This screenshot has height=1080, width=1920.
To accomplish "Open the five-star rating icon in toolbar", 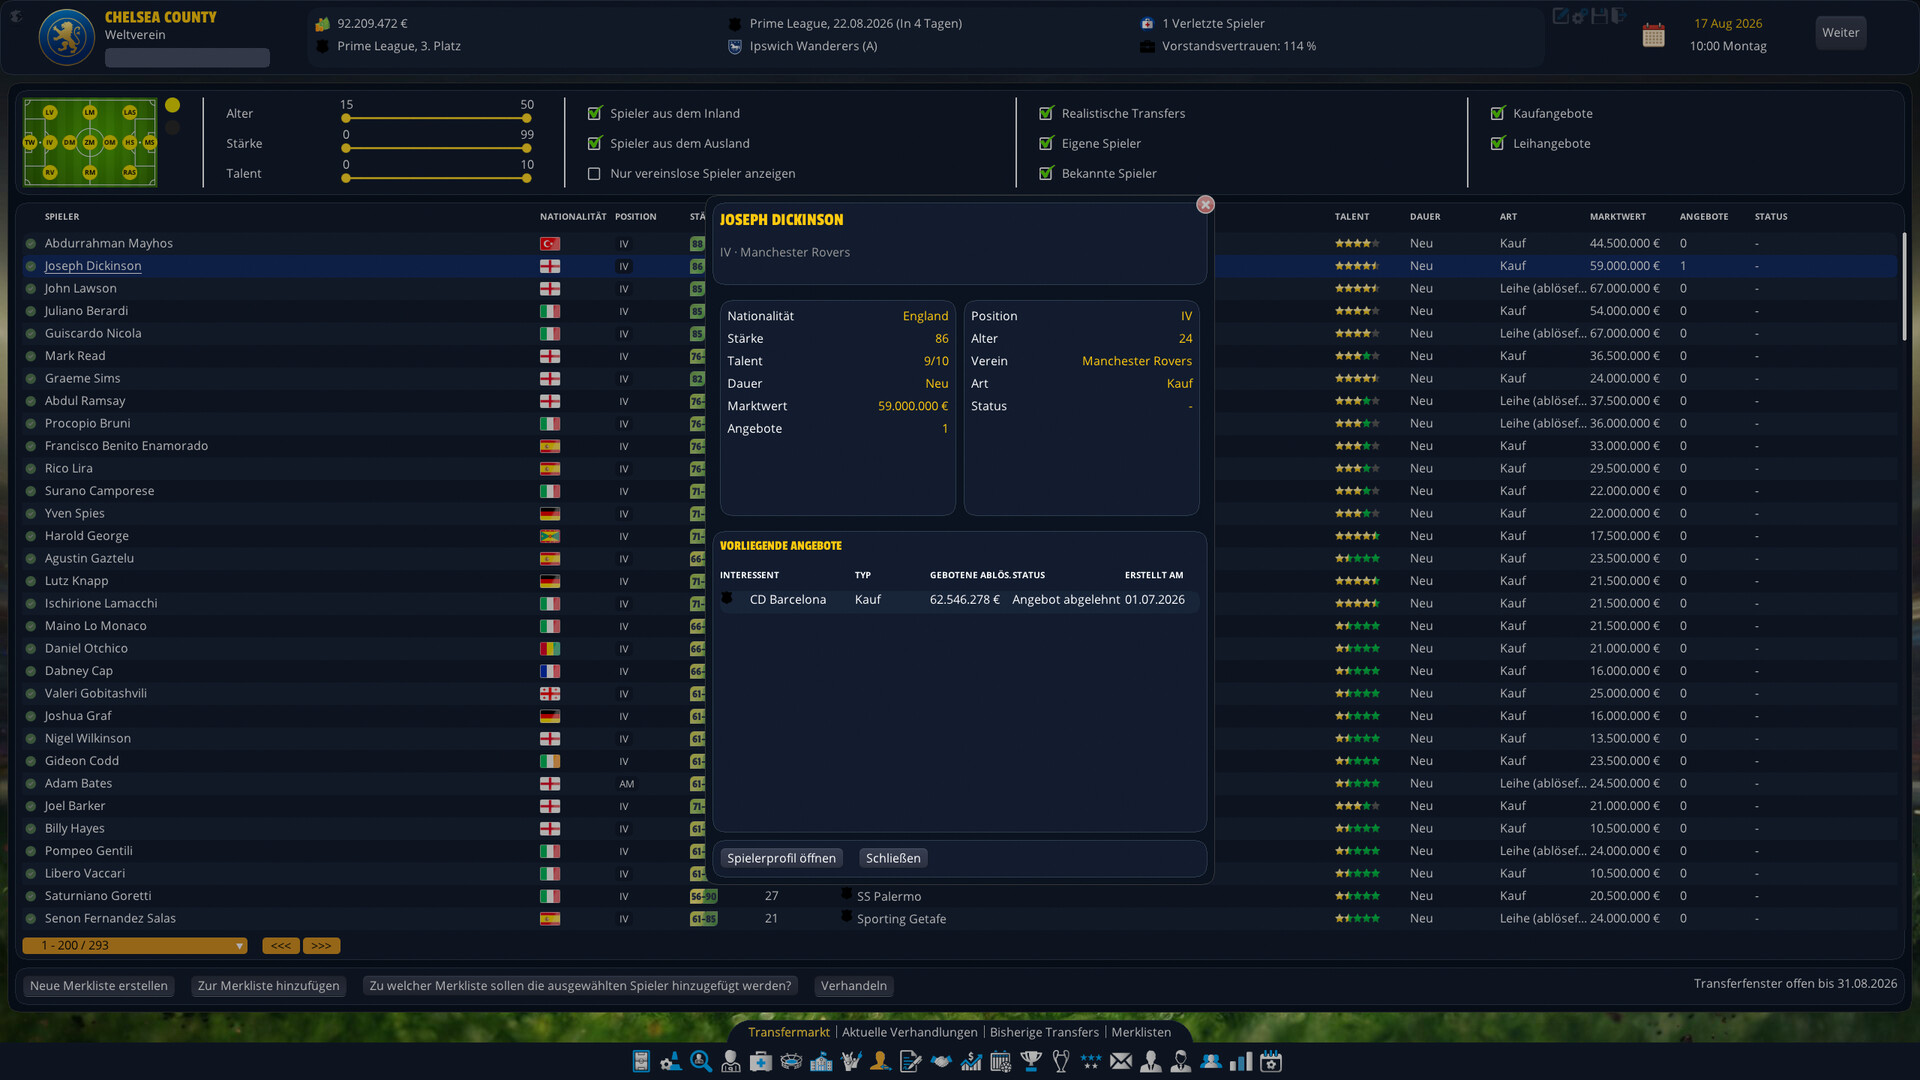I will (x=1091, y=1061).
